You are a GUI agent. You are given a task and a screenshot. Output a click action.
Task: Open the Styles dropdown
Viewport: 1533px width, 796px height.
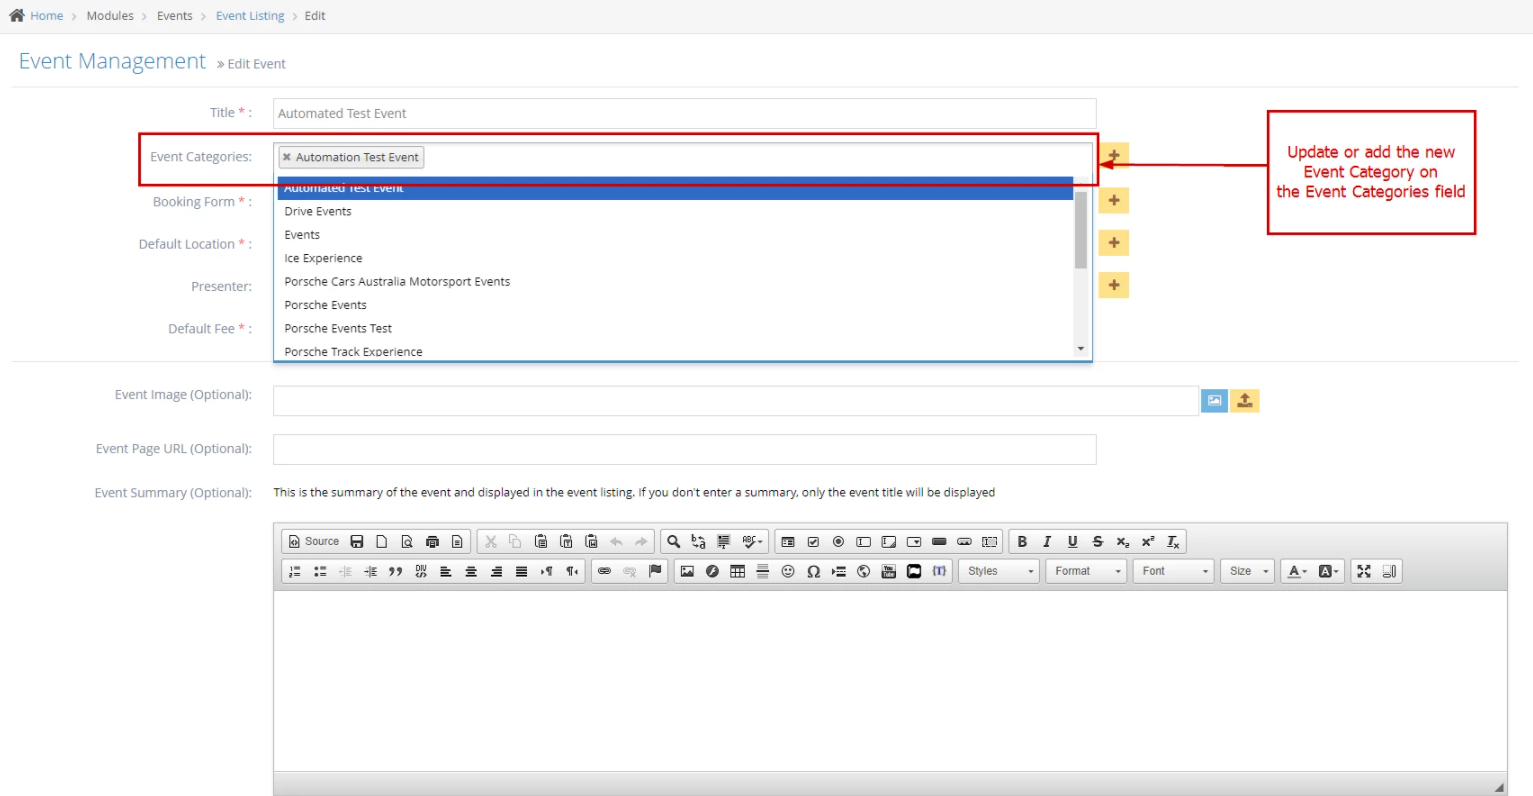coord(1000,572)
